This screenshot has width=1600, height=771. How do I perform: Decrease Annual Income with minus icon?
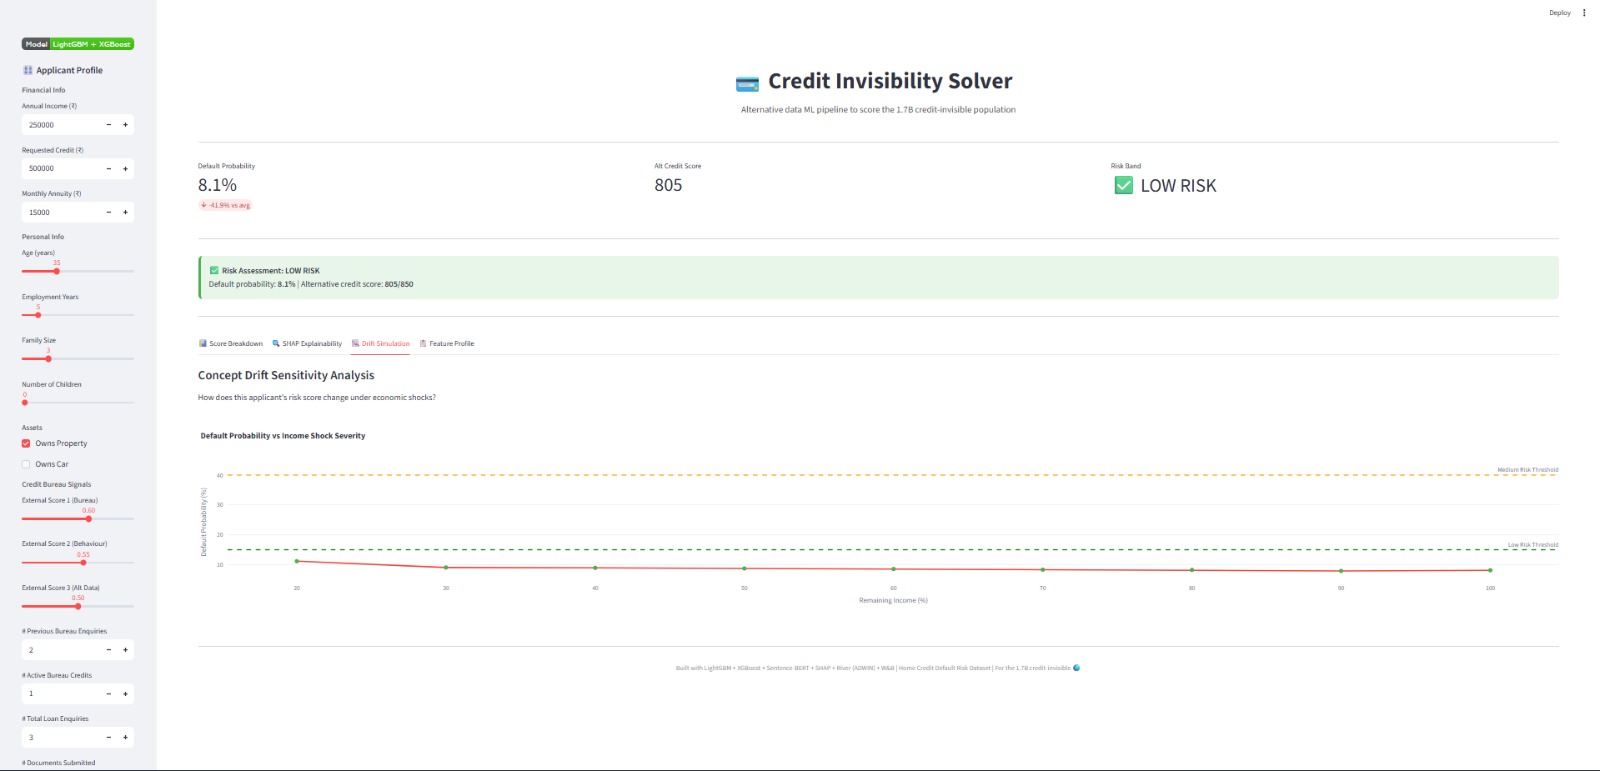pos(109,125)
